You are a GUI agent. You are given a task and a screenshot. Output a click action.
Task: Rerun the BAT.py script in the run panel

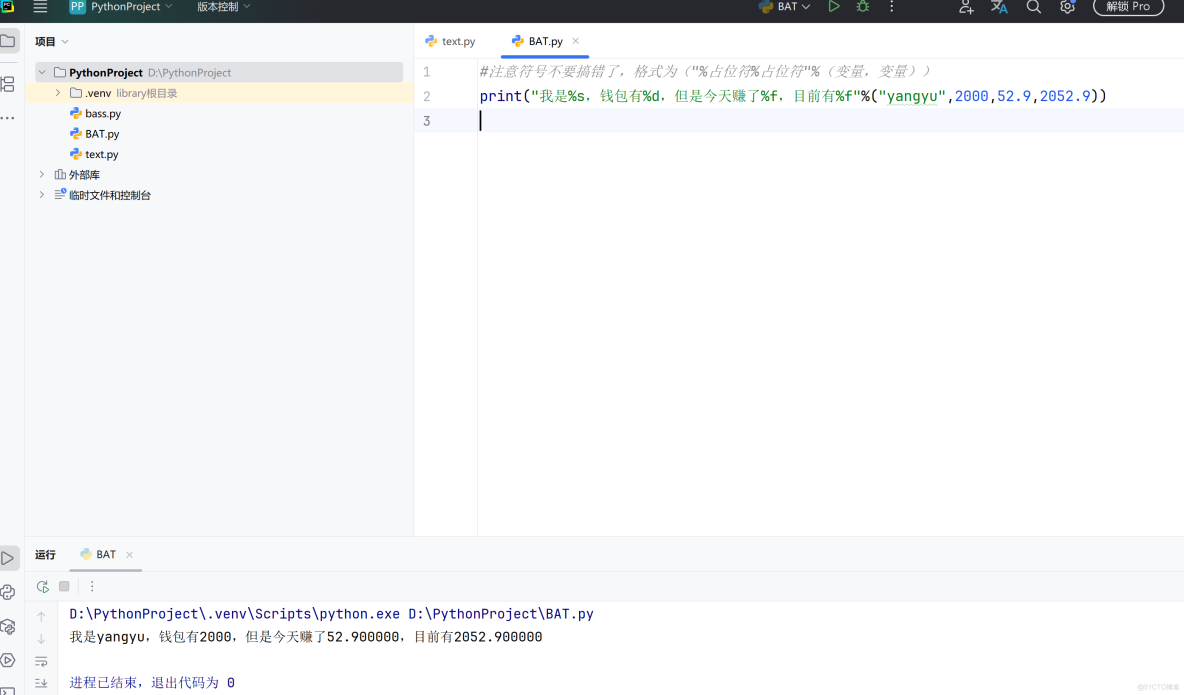click(x=42, y=586)
